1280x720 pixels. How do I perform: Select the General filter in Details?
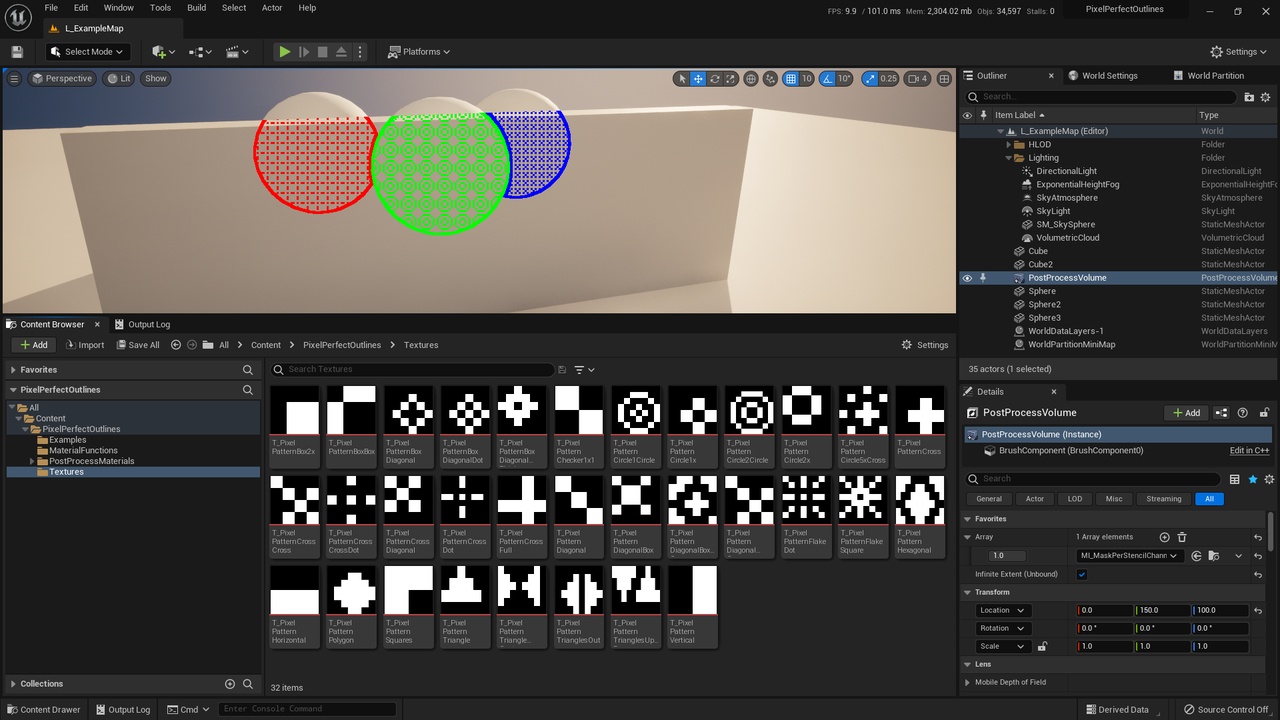coord(989,499)
